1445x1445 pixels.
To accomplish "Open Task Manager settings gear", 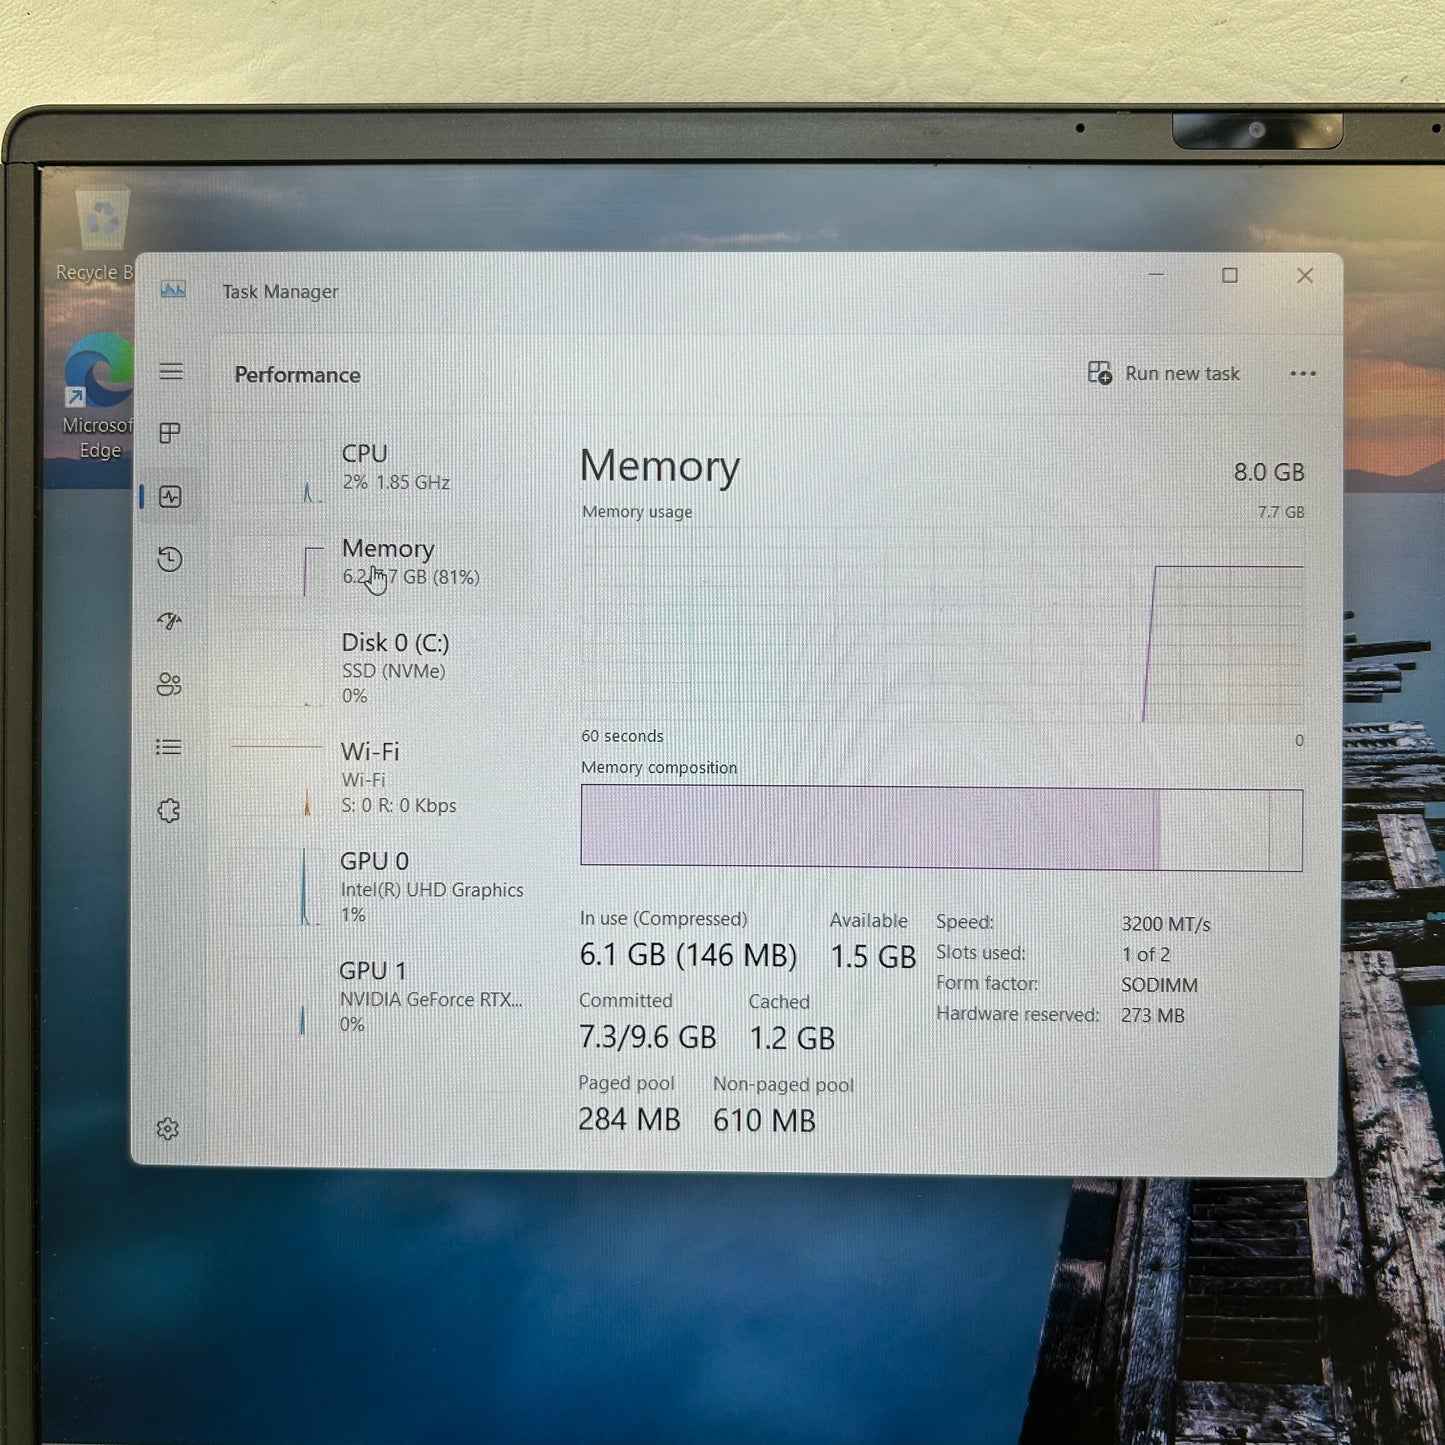I will pyautogui.click(x=168, y=1129).
